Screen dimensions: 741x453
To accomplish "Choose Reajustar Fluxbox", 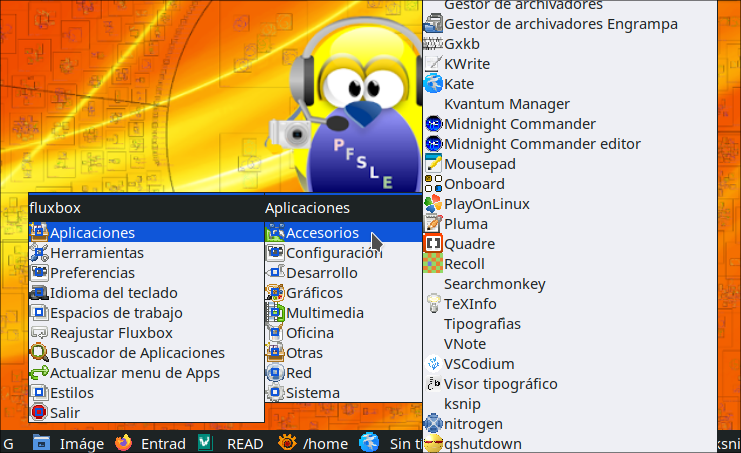I will [146, 333].
